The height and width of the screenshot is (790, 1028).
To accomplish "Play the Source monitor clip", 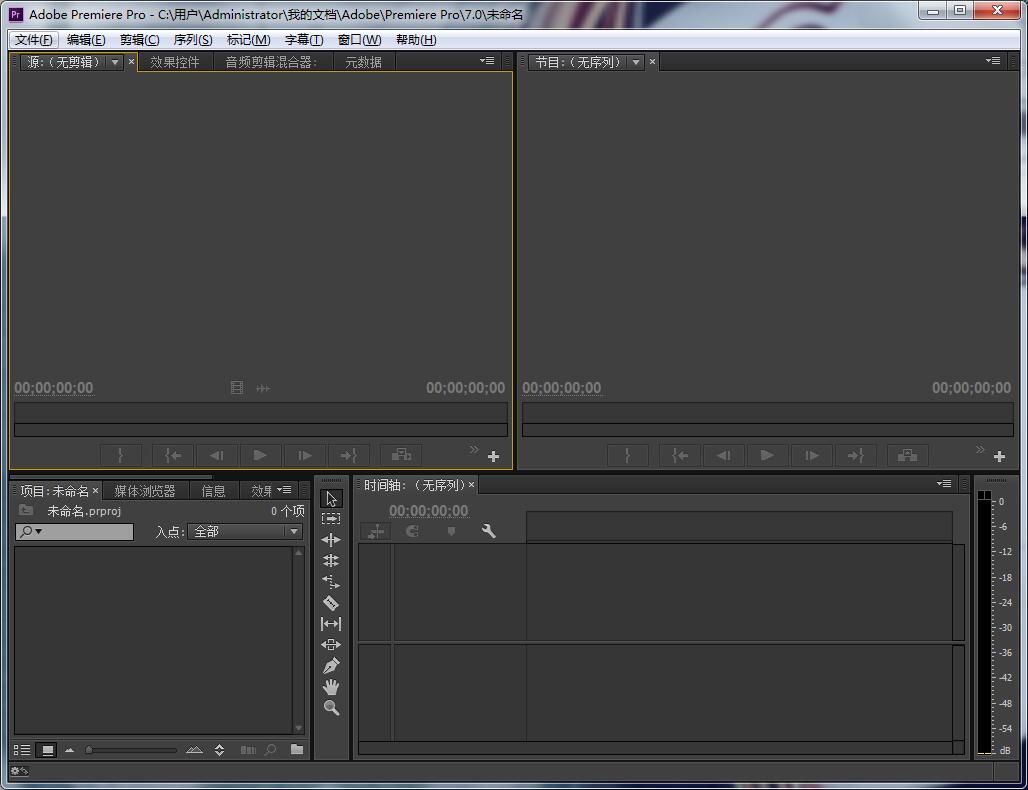I will pos(260,455).
